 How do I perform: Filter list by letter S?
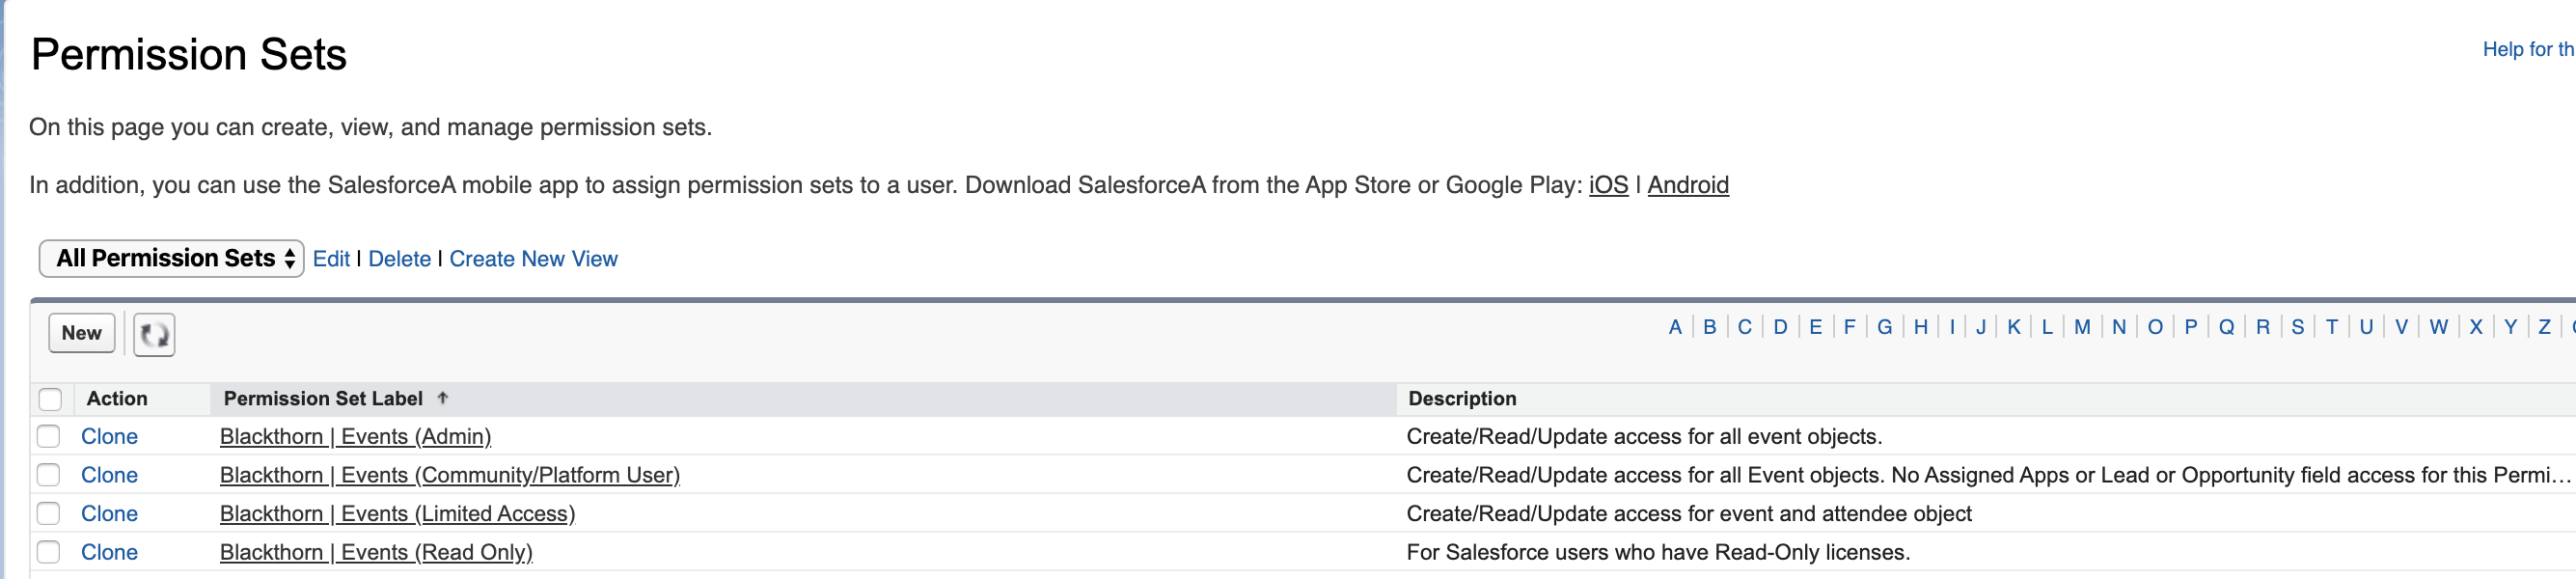point(2297,327)
